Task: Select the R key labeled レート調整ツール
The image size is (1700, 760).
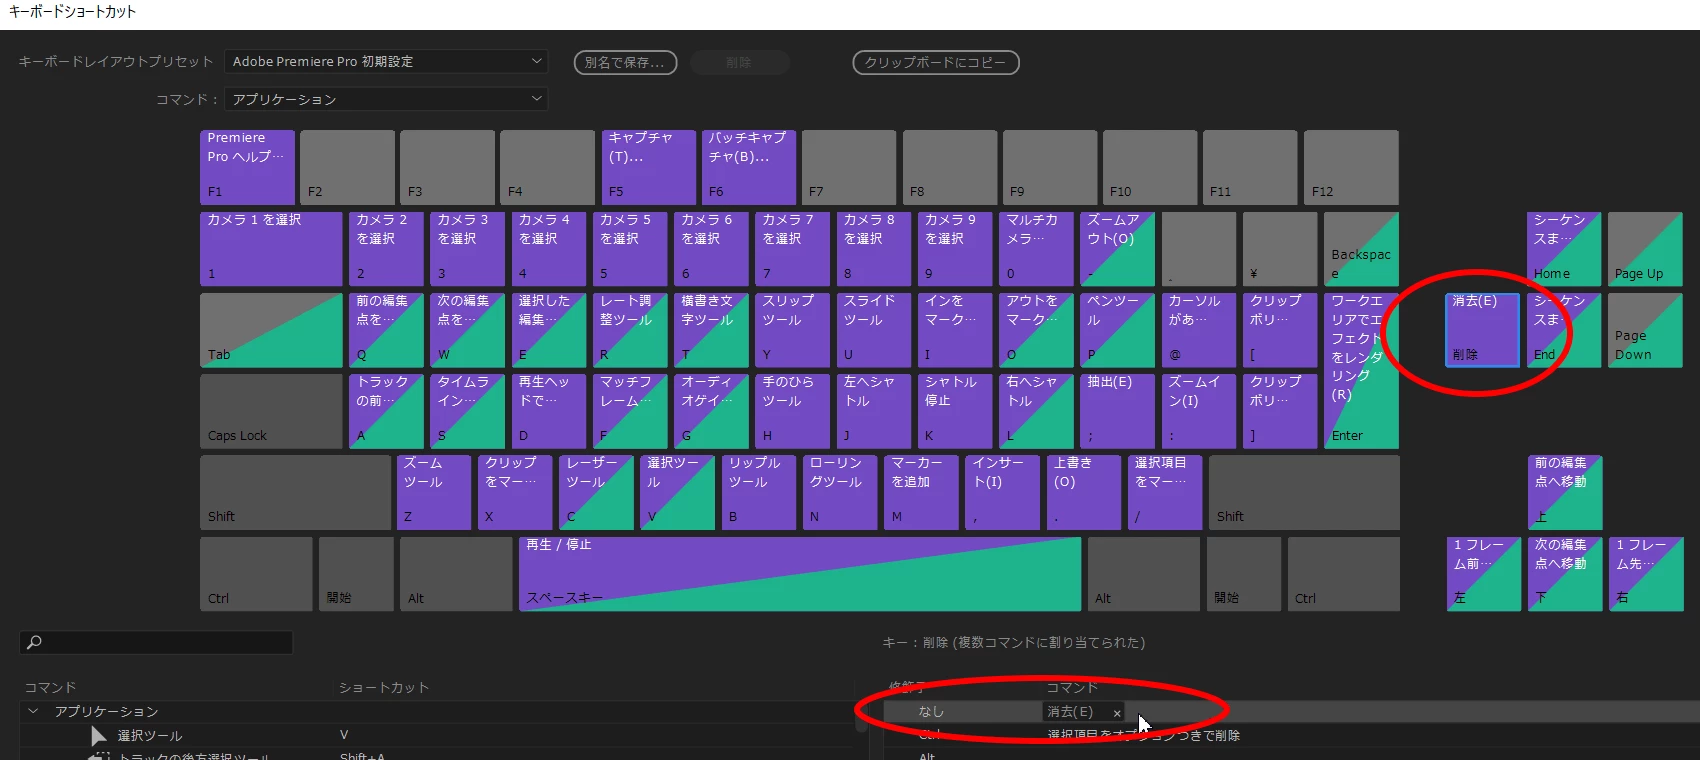Action: point(629,329)
